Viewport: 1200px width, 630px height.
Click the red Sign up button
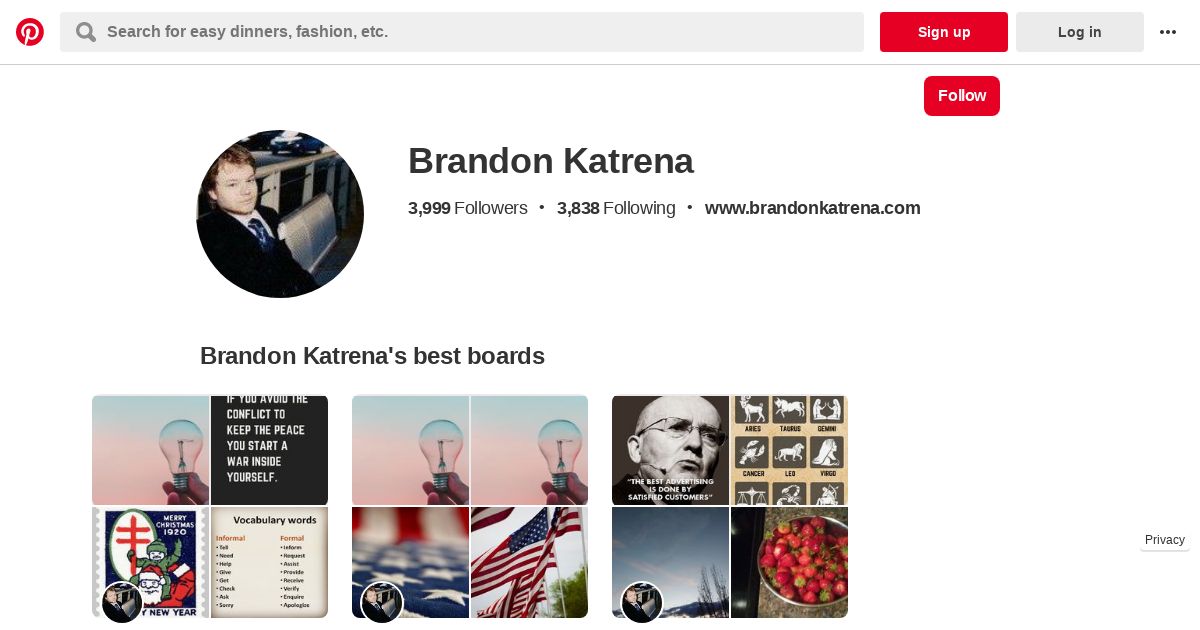coord(944,32)
